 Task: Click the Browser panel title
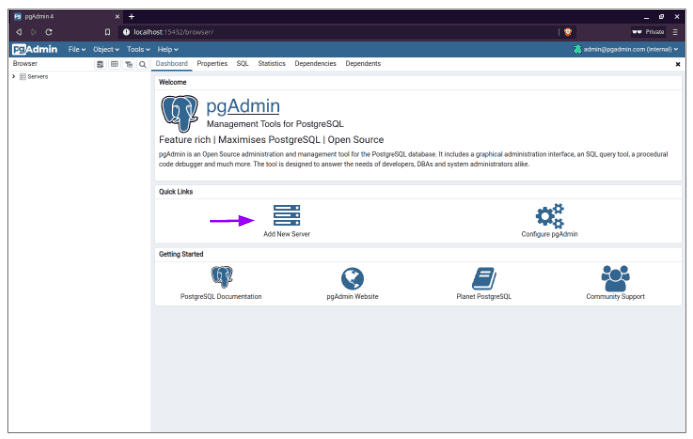[25, 64]
